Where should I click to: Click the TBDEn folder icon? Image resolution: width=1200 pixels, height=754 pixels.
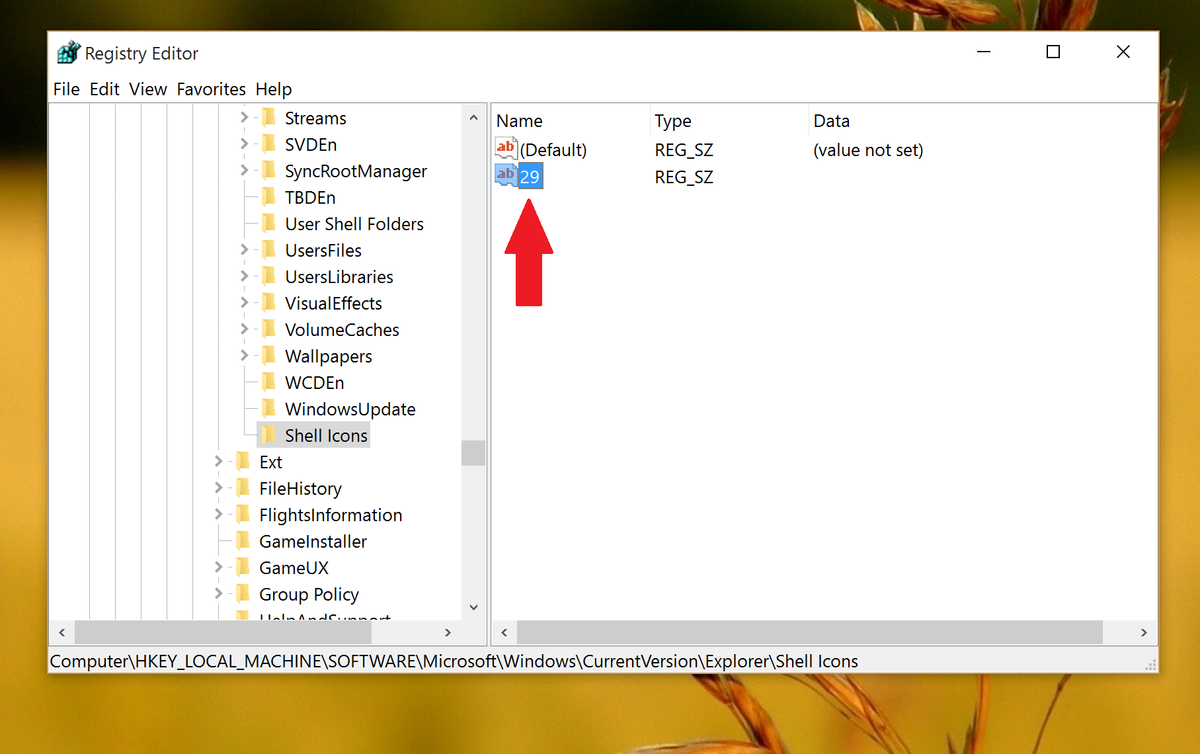pyautogui.click(x=267, y=197)
